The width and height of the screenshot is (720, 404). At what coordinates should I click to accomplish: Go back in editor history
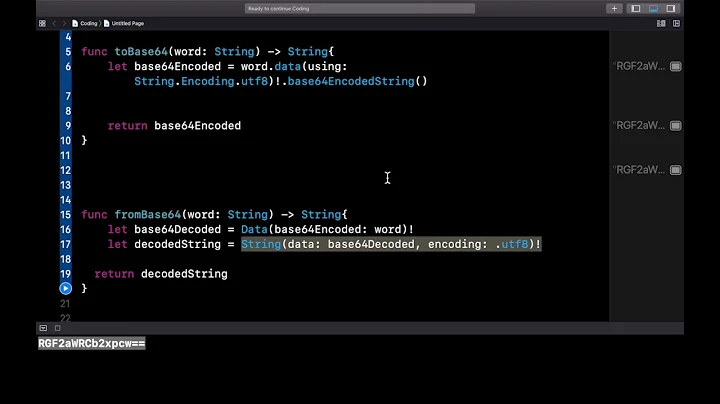pos(54,23)
